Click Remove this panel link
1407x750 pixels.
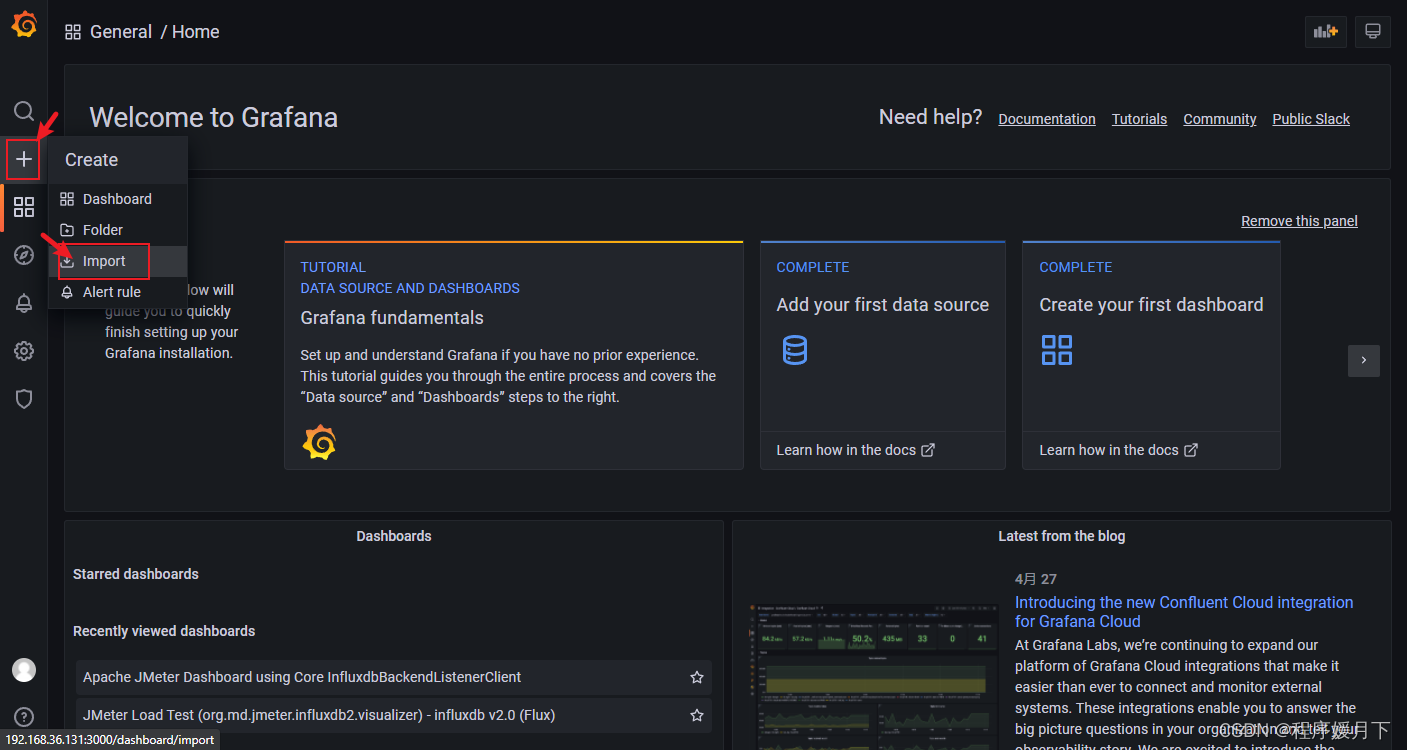[1300, 221]
